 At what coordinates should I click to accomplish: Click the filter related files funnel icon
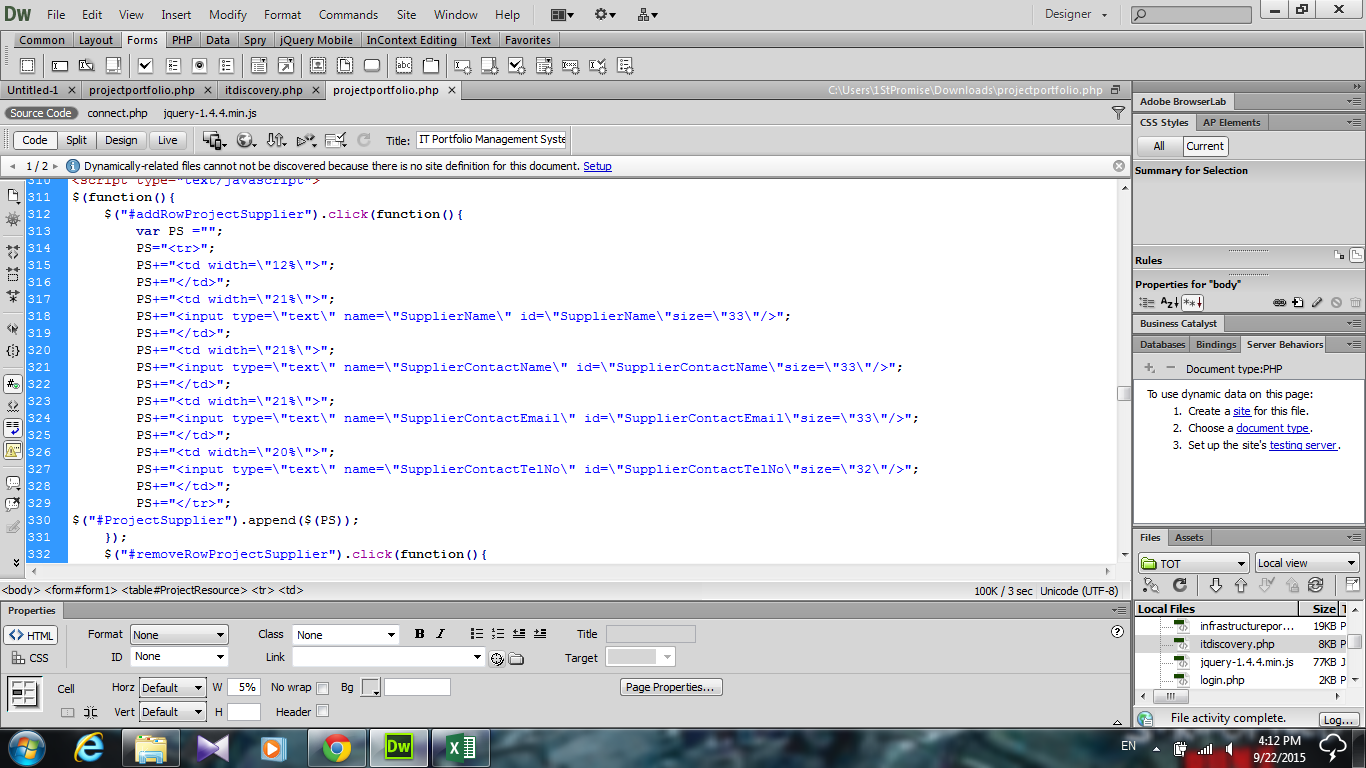point(1118,113)
